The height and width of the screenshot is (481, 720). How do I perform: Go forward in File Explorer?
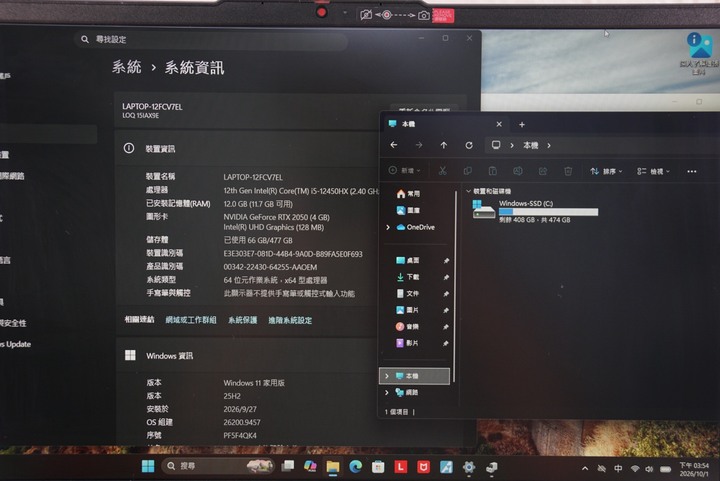tap(419, 145)
